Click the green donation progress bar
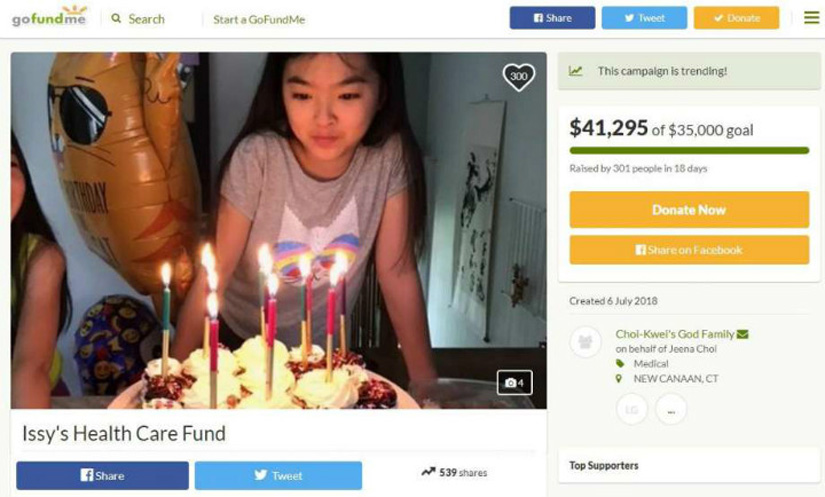Viewport: 825px width, 497px height. pyautogui.click(x=689, y=150)
